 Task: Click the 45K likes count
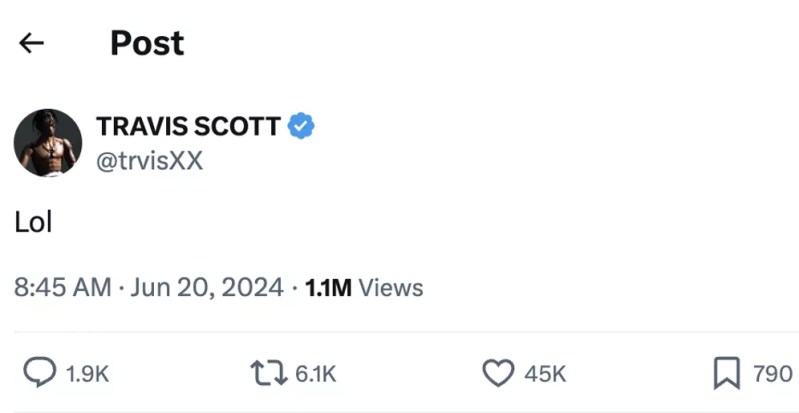545,374
